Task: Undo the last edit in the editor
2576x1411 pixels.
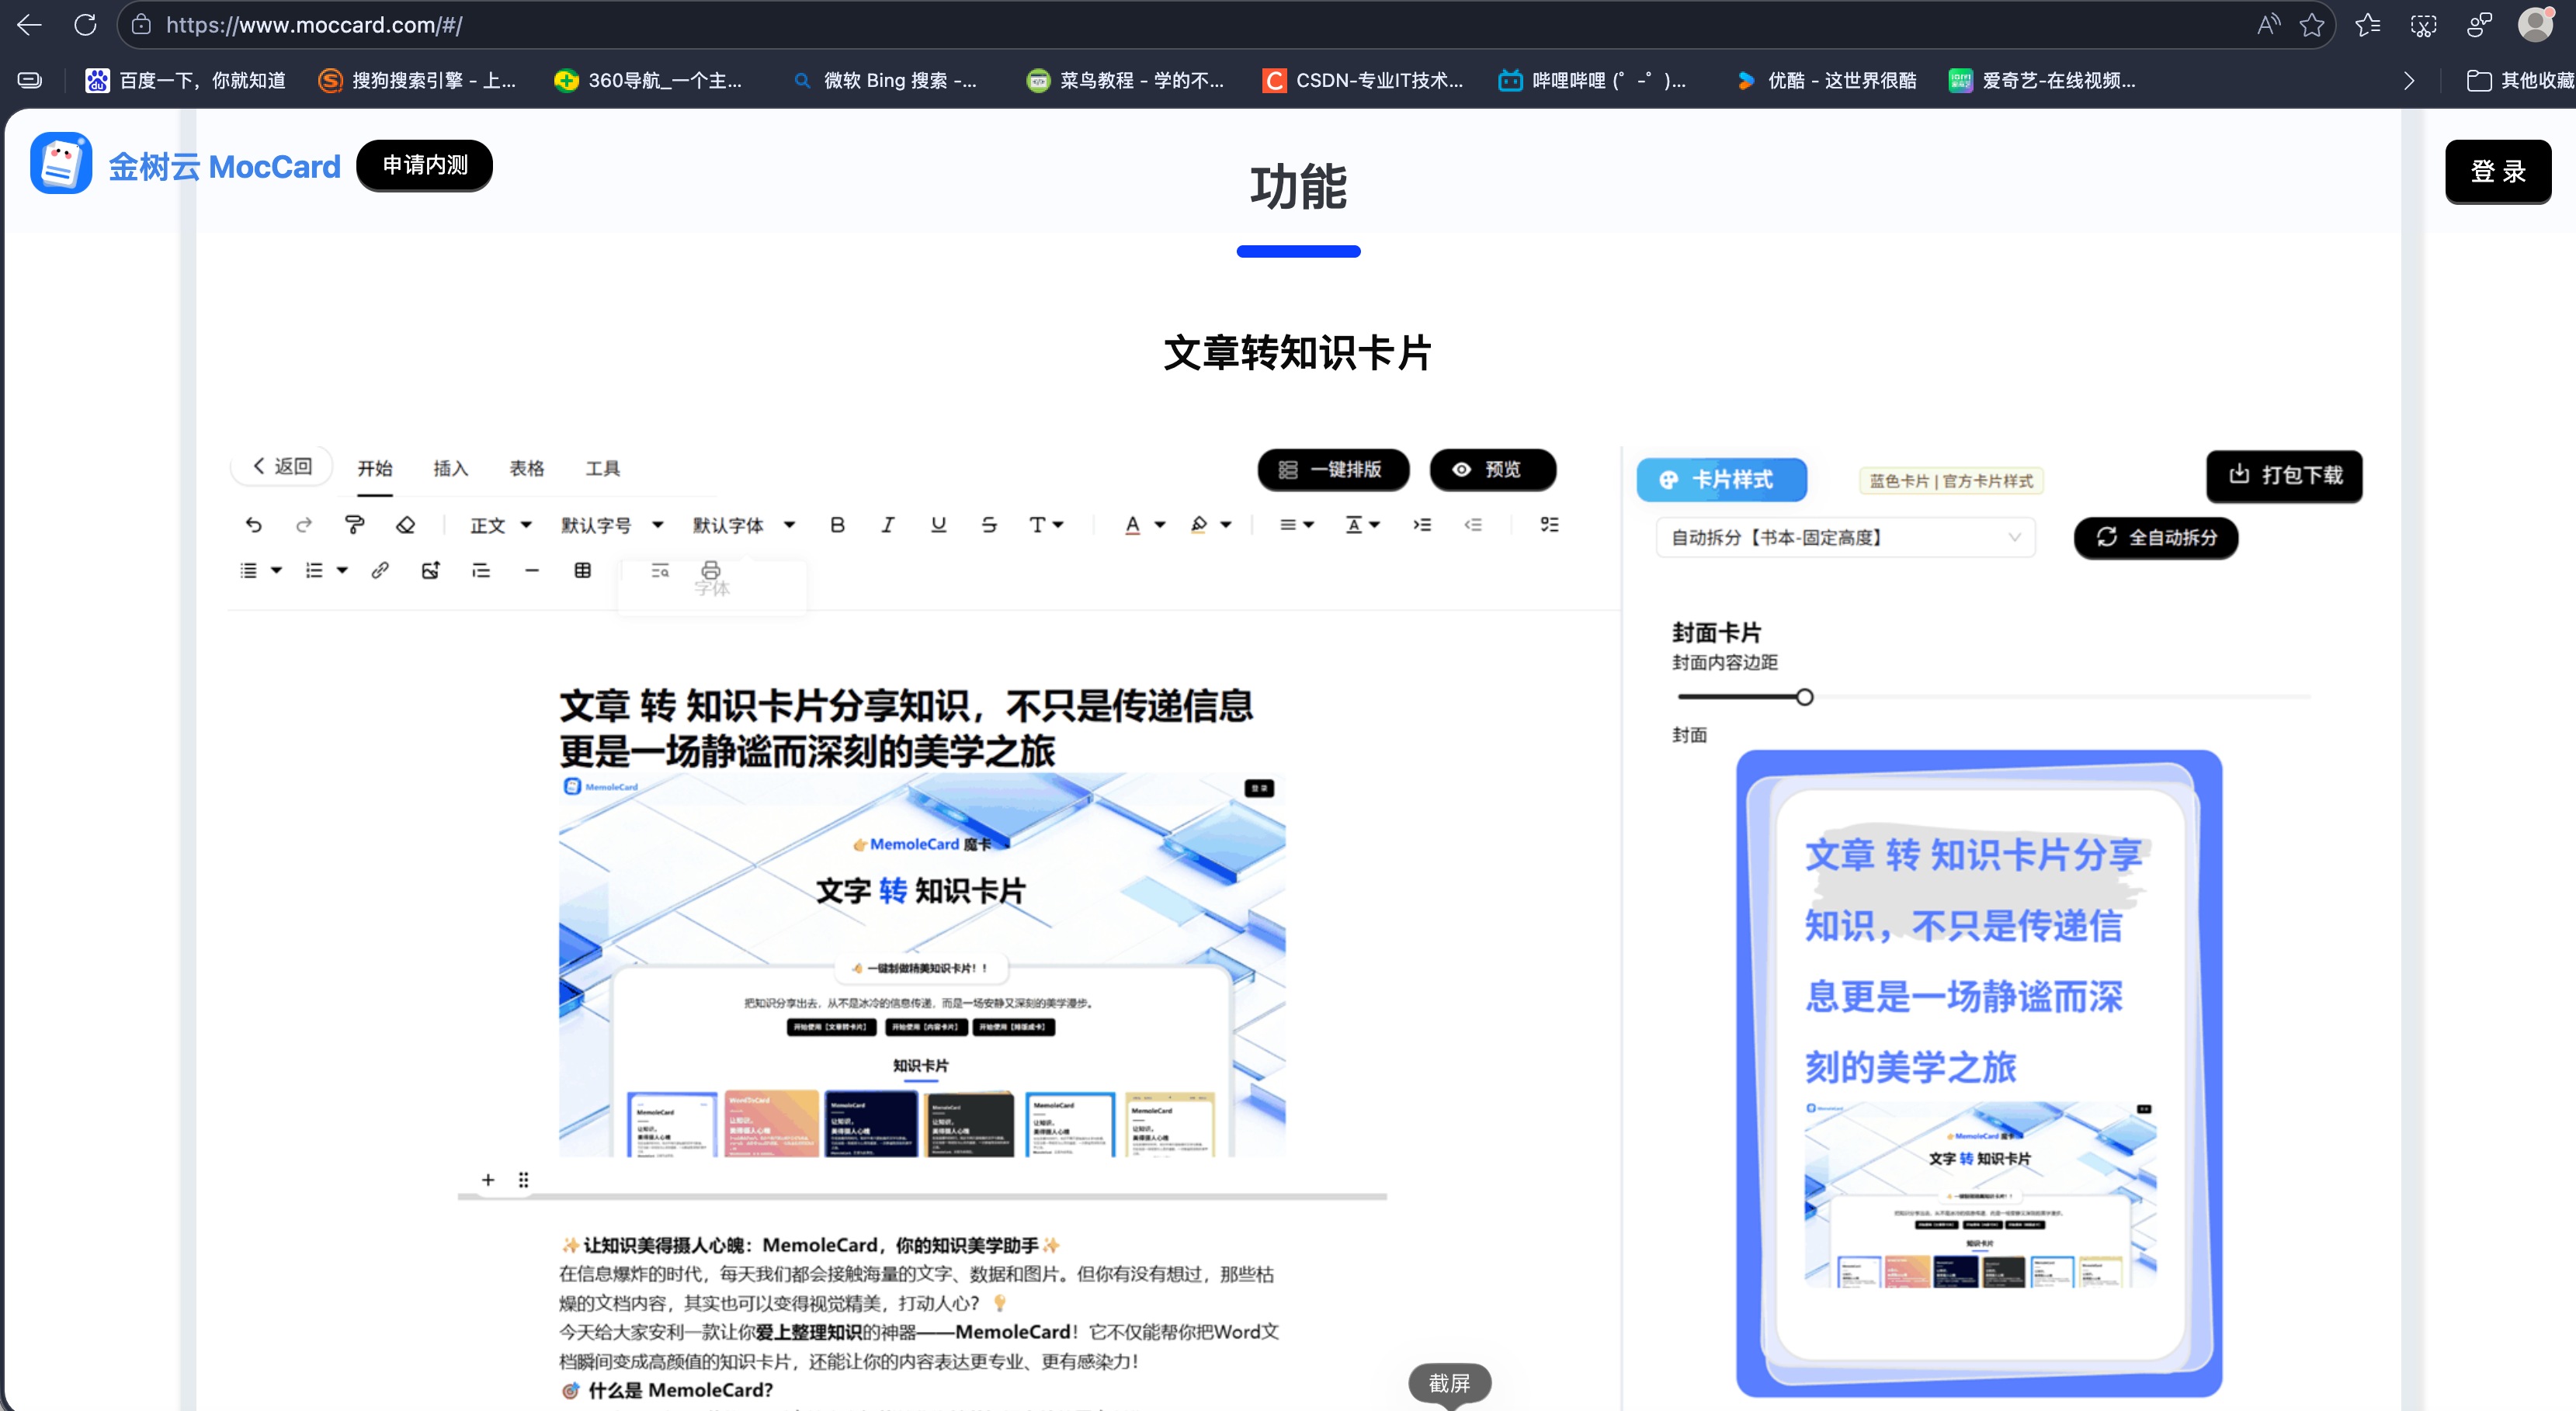Action: tap(254, 525)
